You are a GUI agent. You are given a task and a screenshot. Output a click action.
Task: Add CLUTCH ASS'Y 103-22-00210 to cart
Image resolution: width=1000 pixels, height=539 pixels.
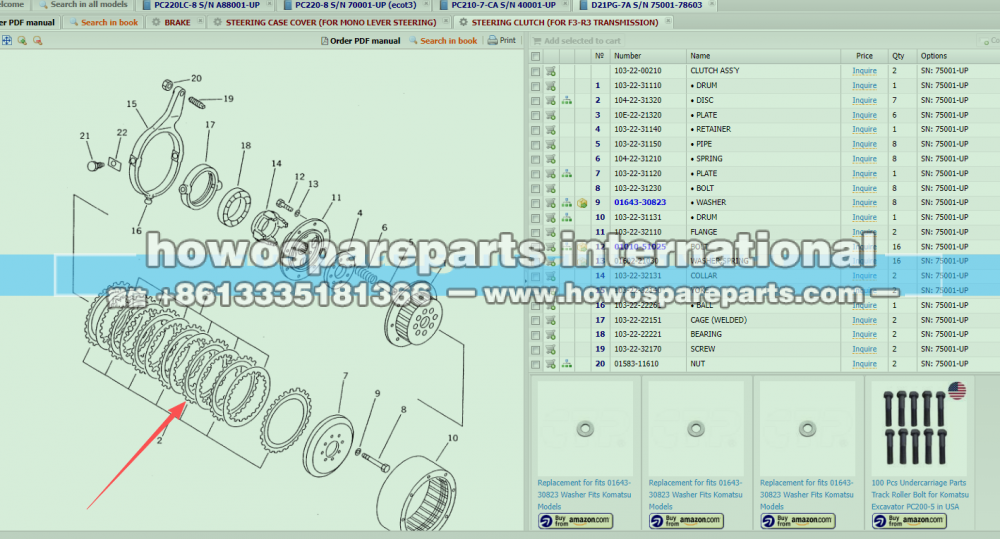click(550, 71)
